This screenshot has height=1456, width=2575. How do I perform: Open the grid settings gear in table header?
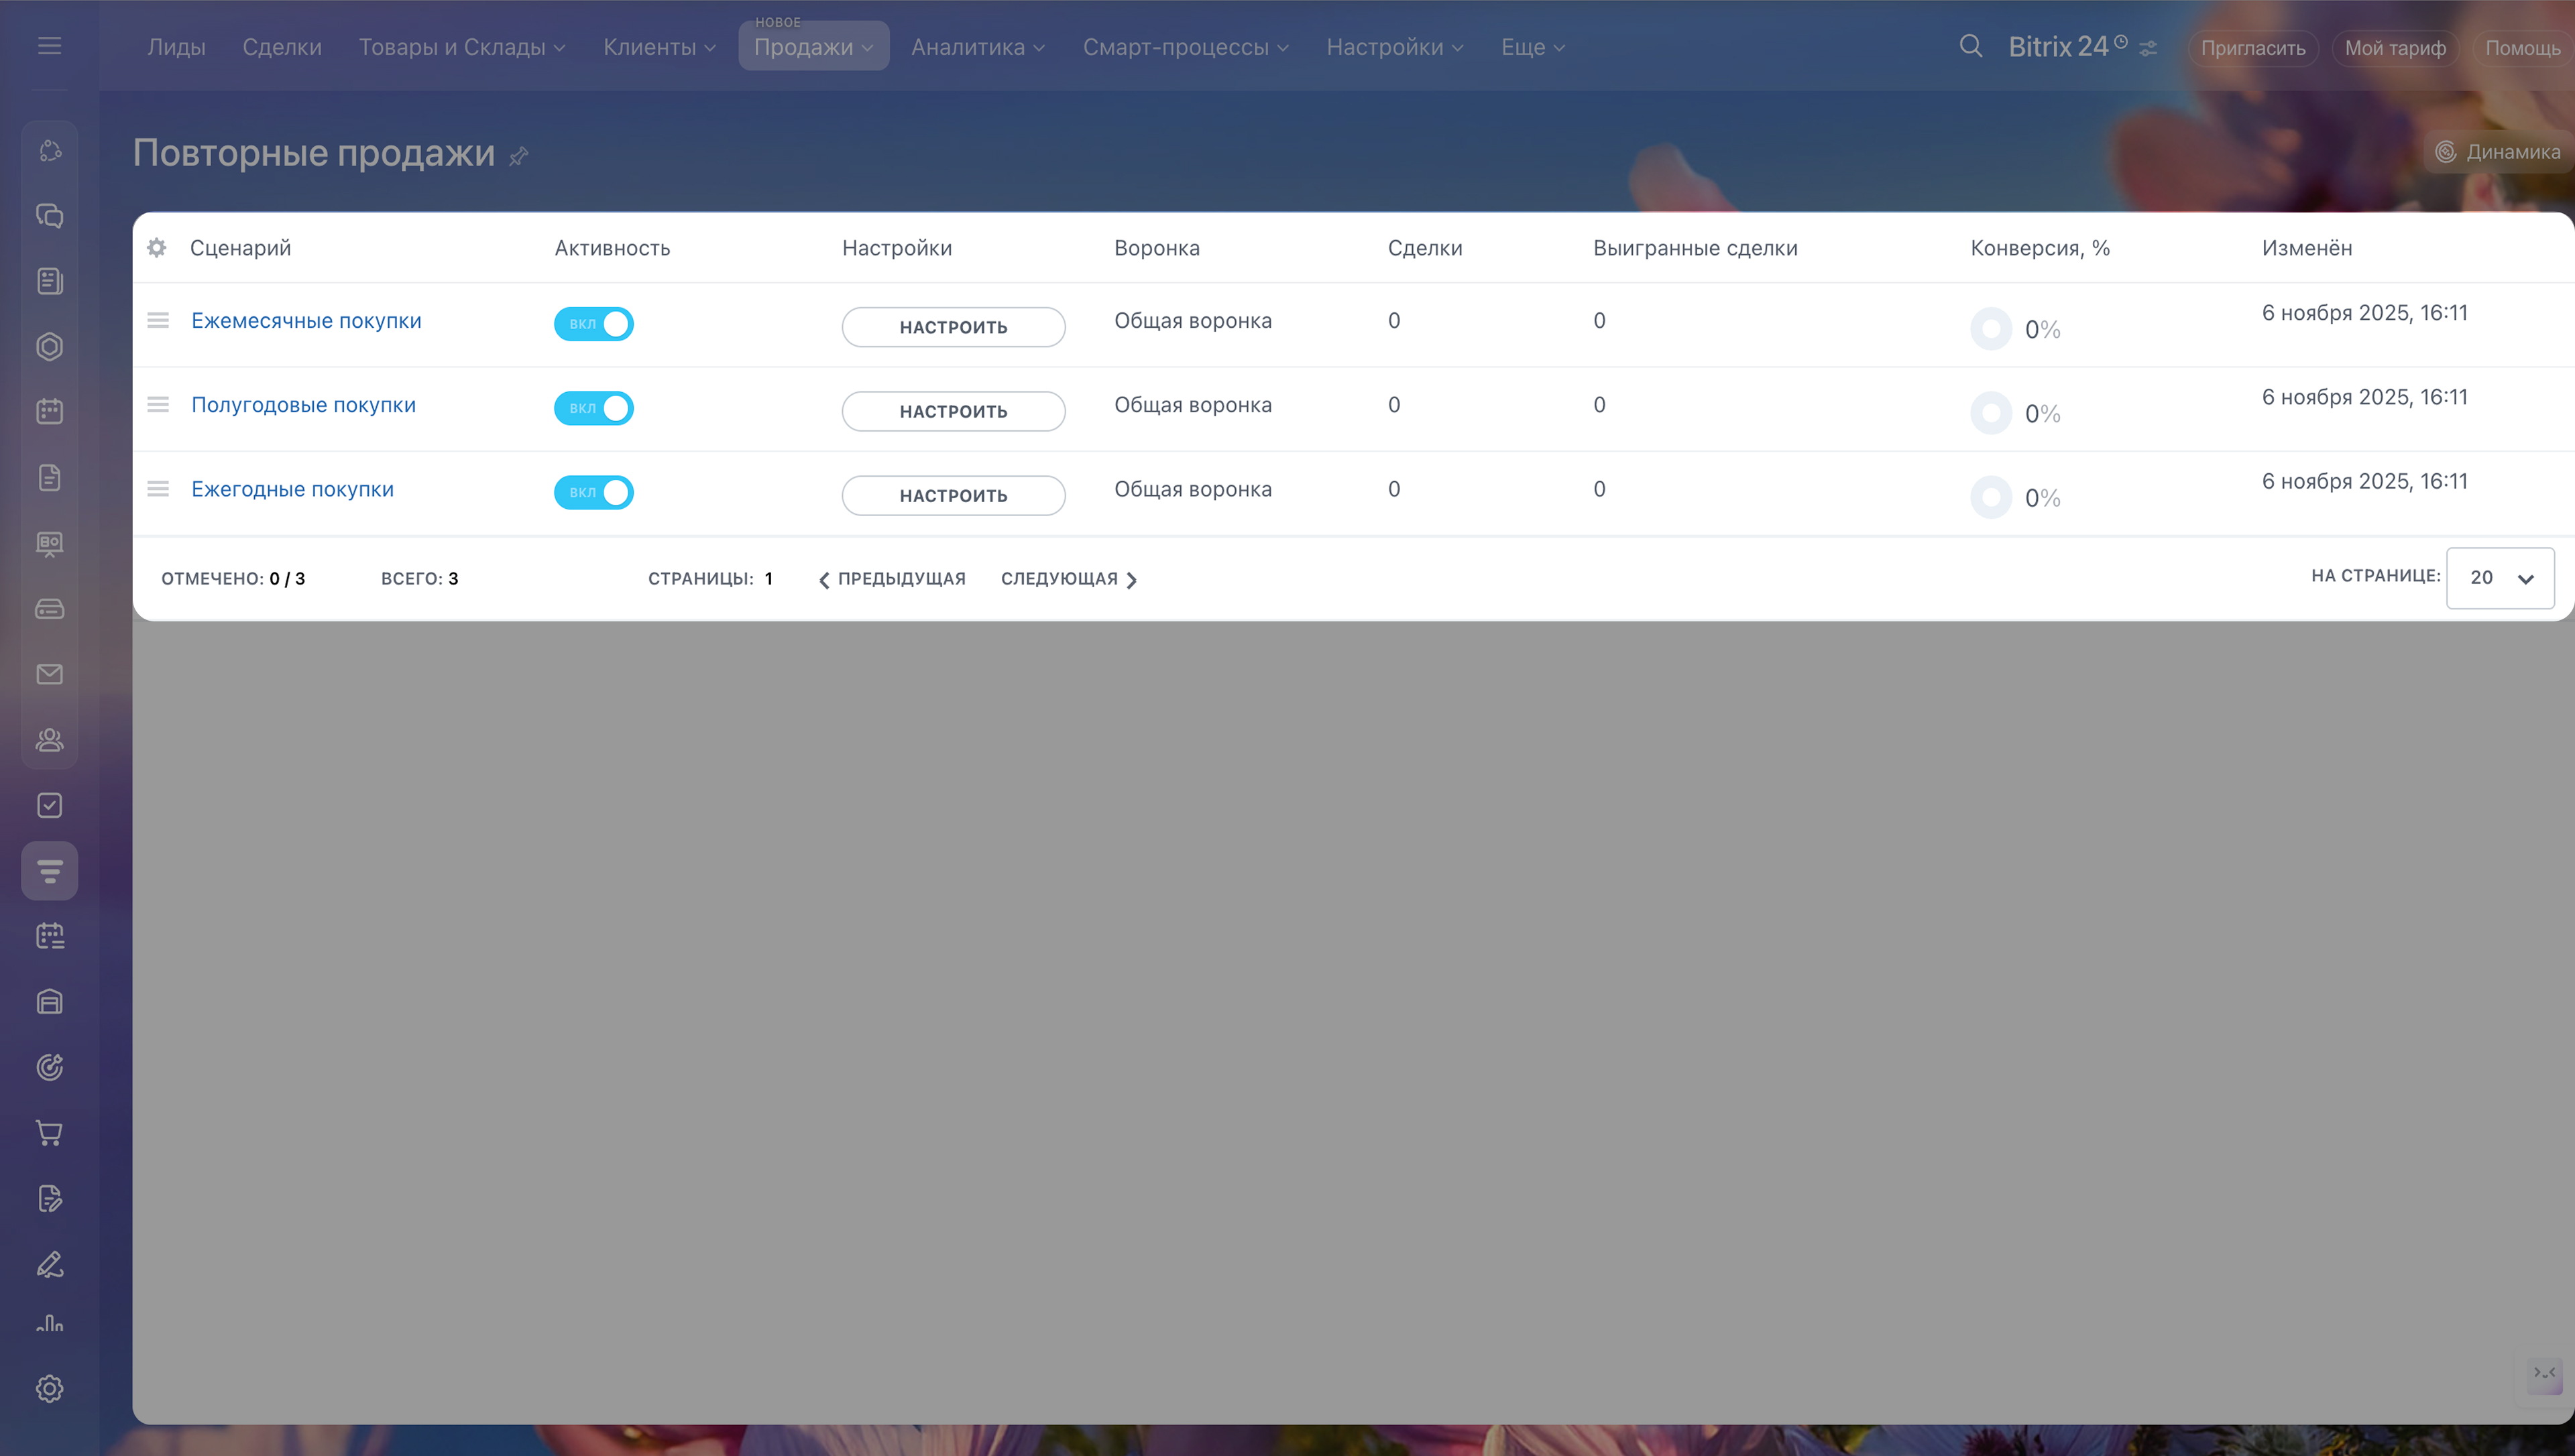click(157, 247)
